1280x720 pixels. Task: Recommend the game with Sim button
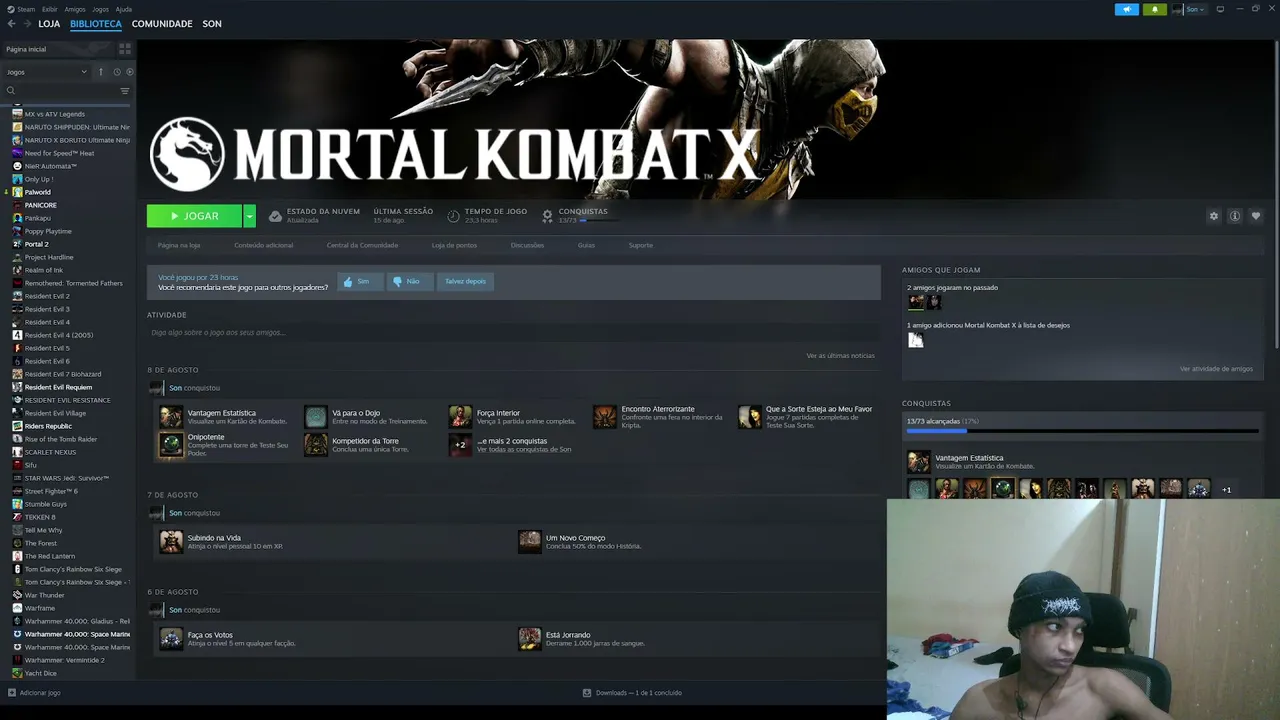[358, 281]
